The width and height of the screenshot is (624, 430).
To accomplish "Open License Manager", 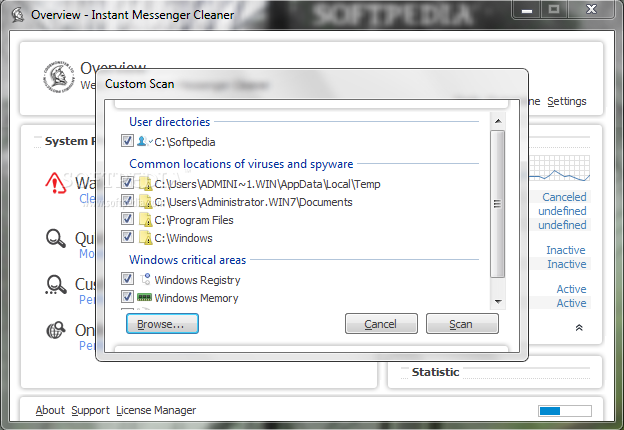I will pyautogui.click(x=156, y=410).
